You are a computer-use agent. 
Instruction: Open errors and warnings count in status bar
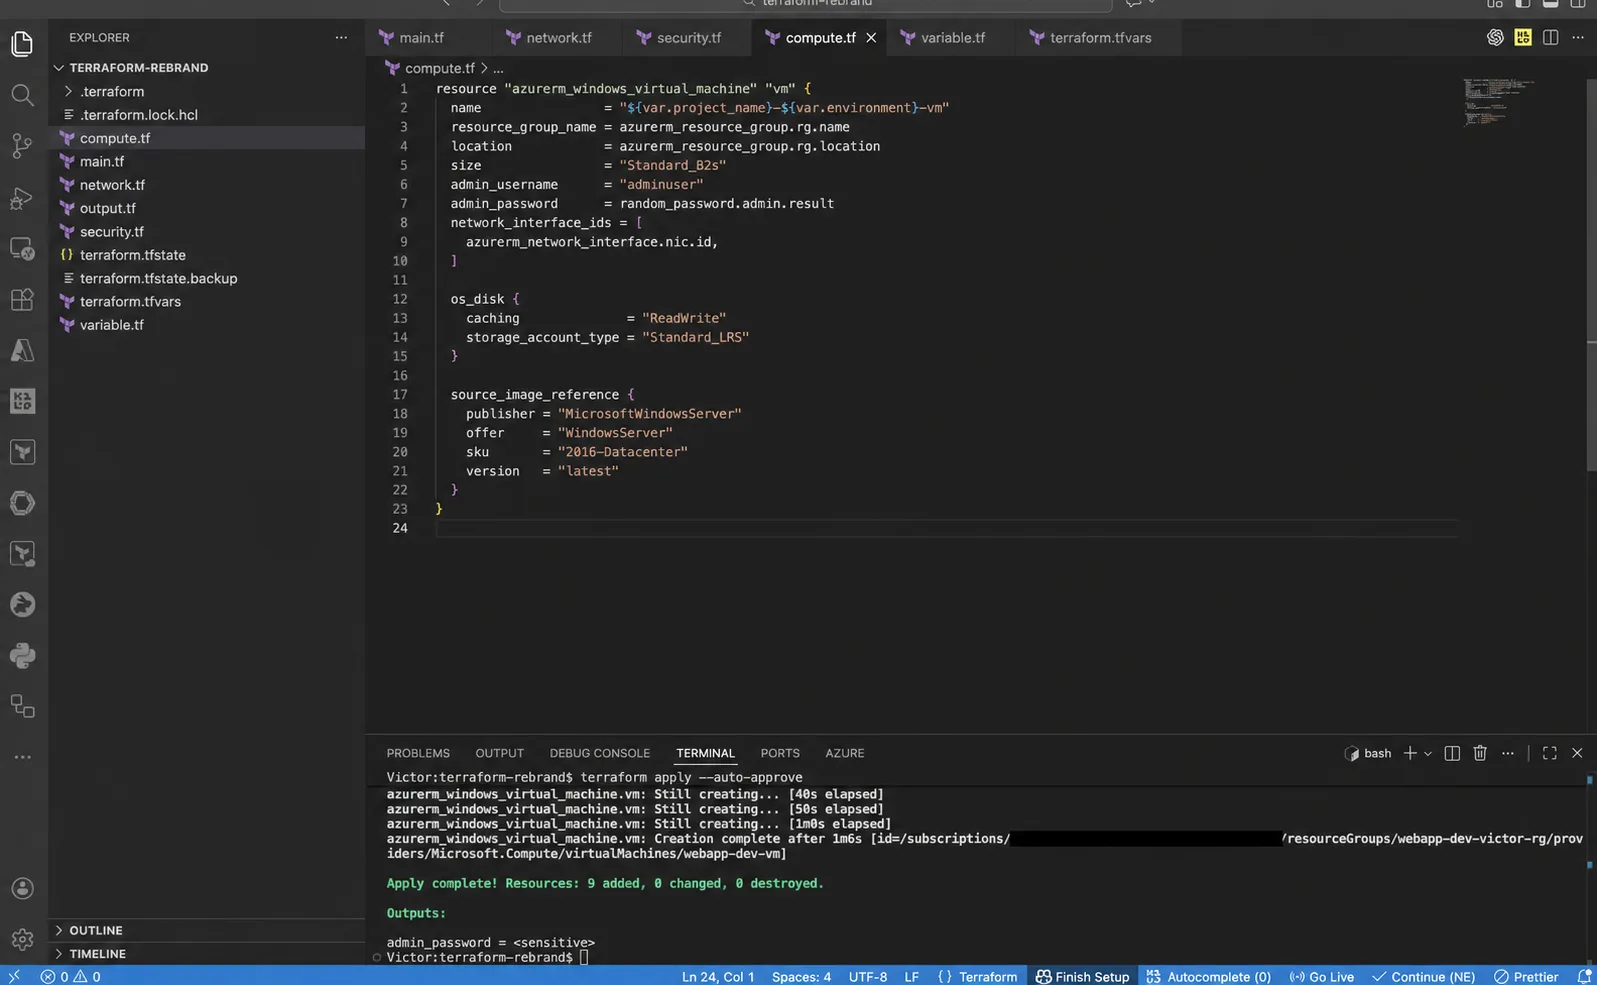[70, 976]
